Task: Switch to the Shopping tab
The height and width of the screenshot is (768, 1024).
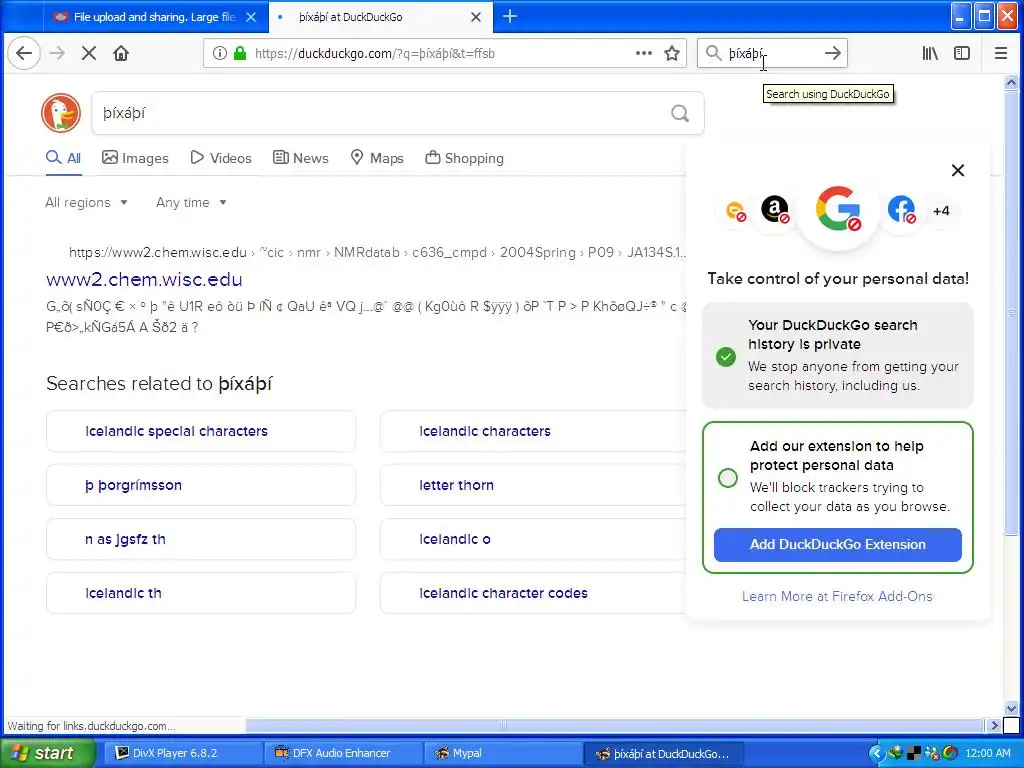Action: coord(464,158)
